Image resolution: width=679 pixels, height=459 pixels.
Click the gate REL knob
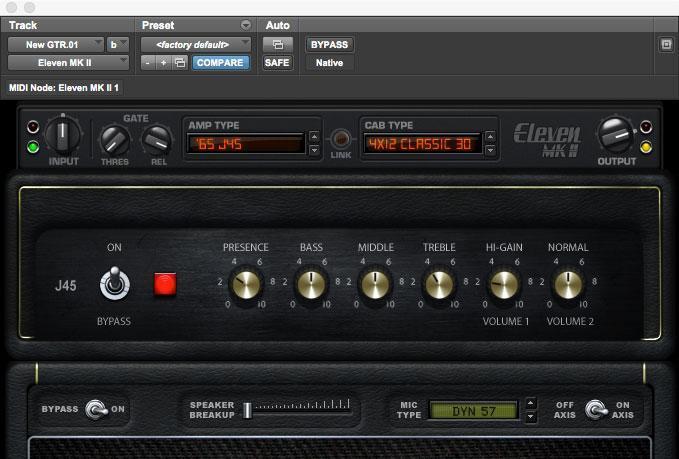(156, 140)
